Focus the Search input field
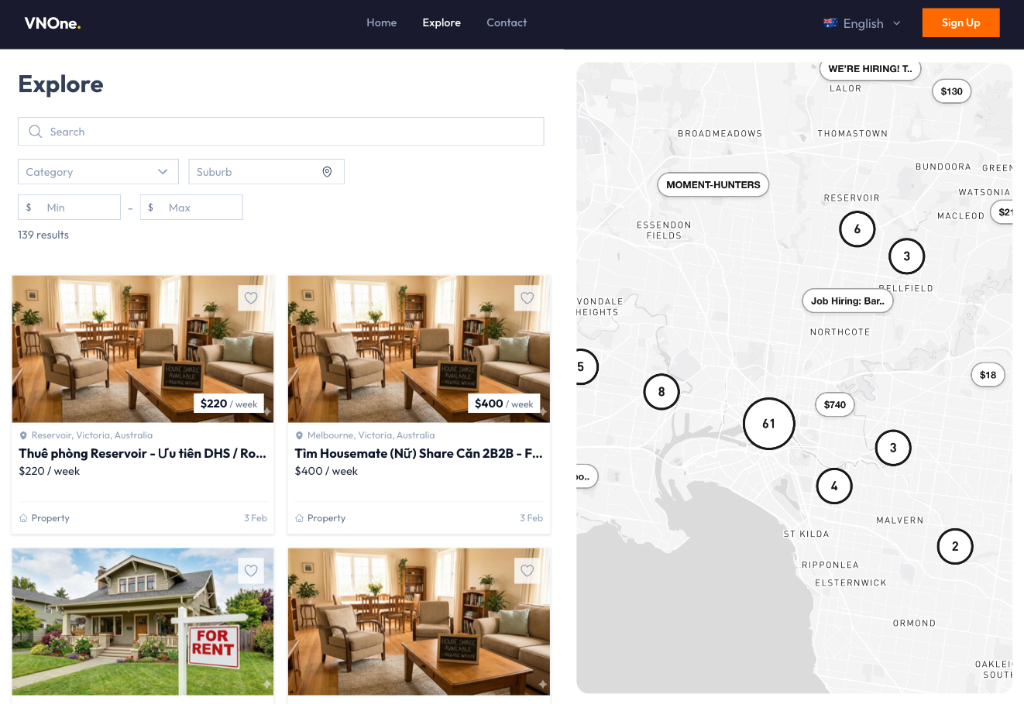 point(281,132)
